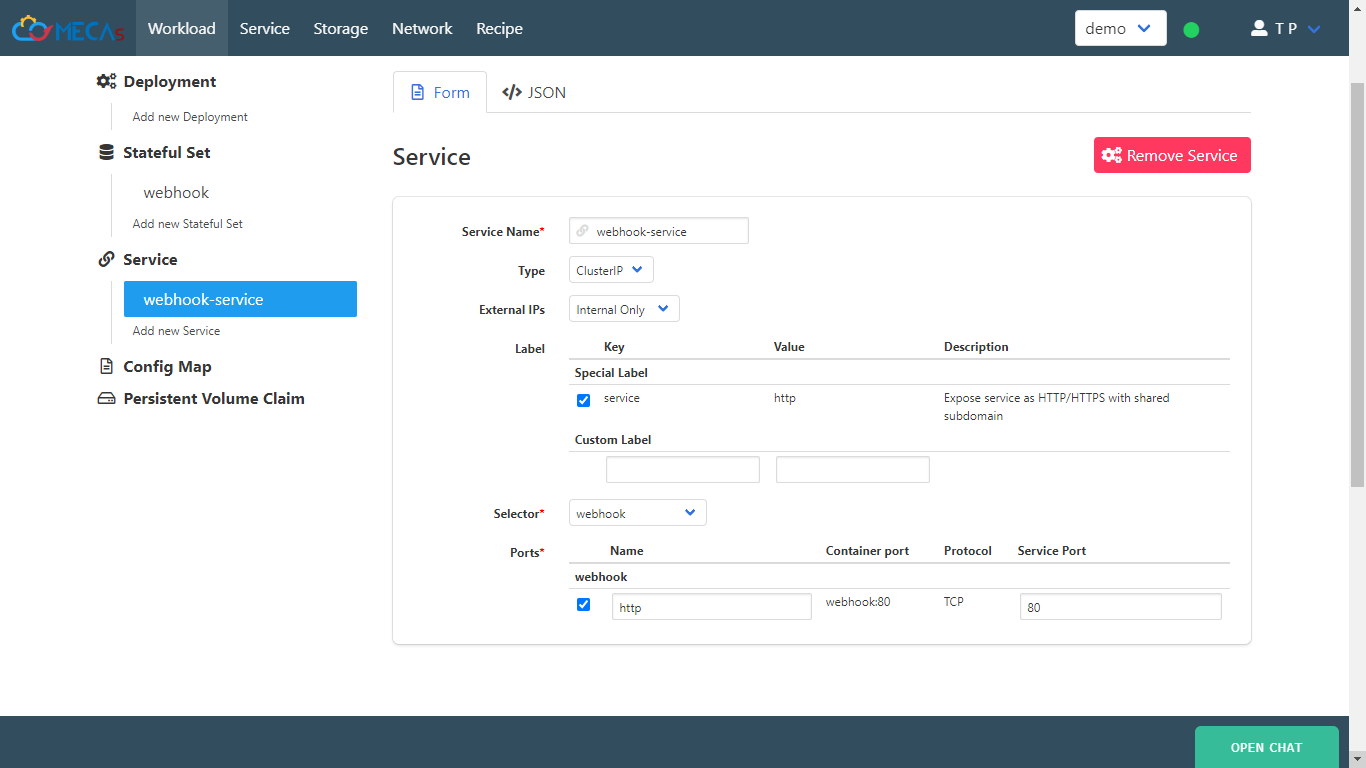
Task: Open the Stateful Set section heading
Action: [x=167, y=153]
